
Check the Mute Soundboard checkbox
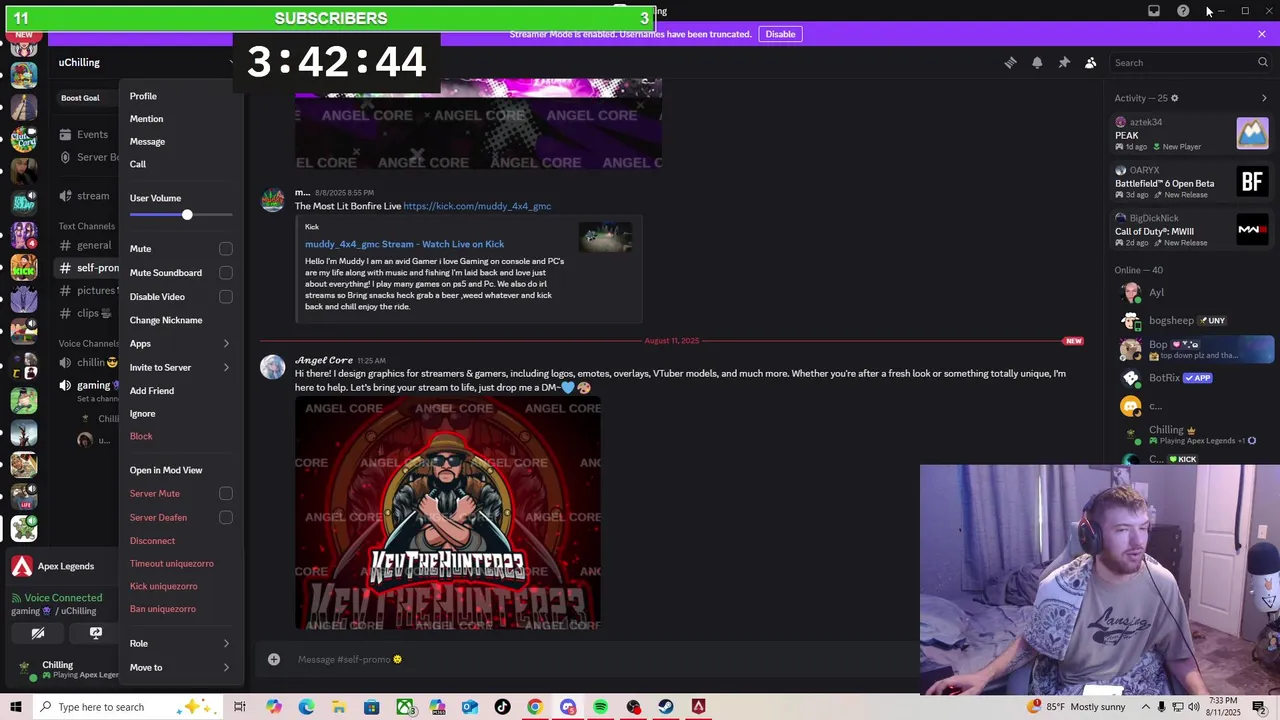(x=226, y=272)
